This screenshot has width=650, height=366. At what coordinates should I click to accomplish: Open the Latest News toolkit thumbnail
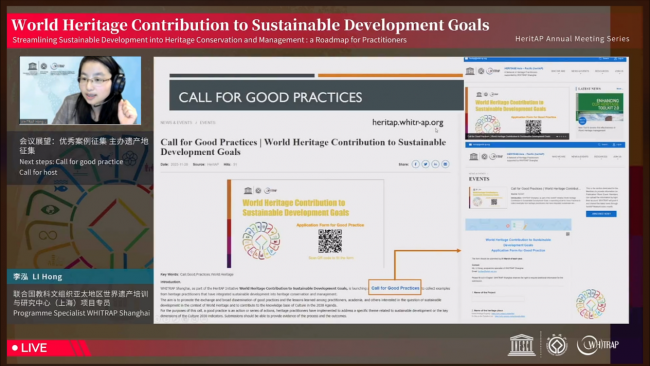point(599,107)
